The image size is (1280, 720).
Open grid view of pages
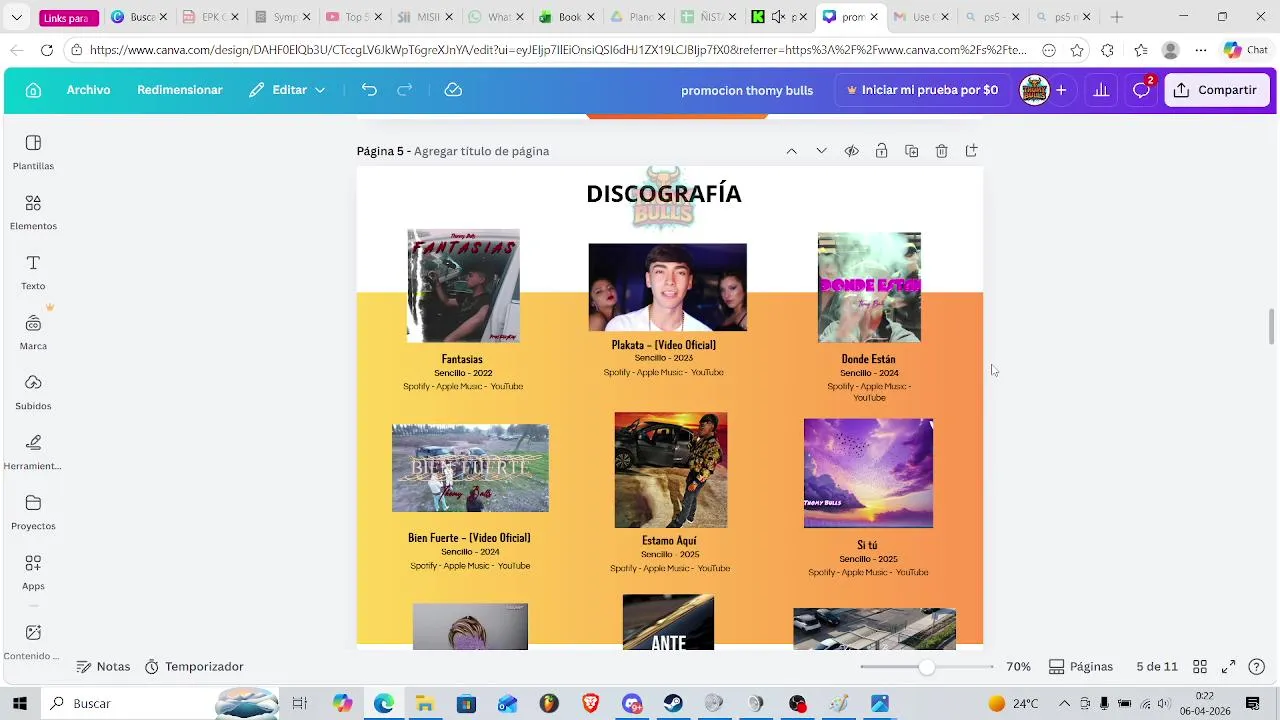point(1200,667)
